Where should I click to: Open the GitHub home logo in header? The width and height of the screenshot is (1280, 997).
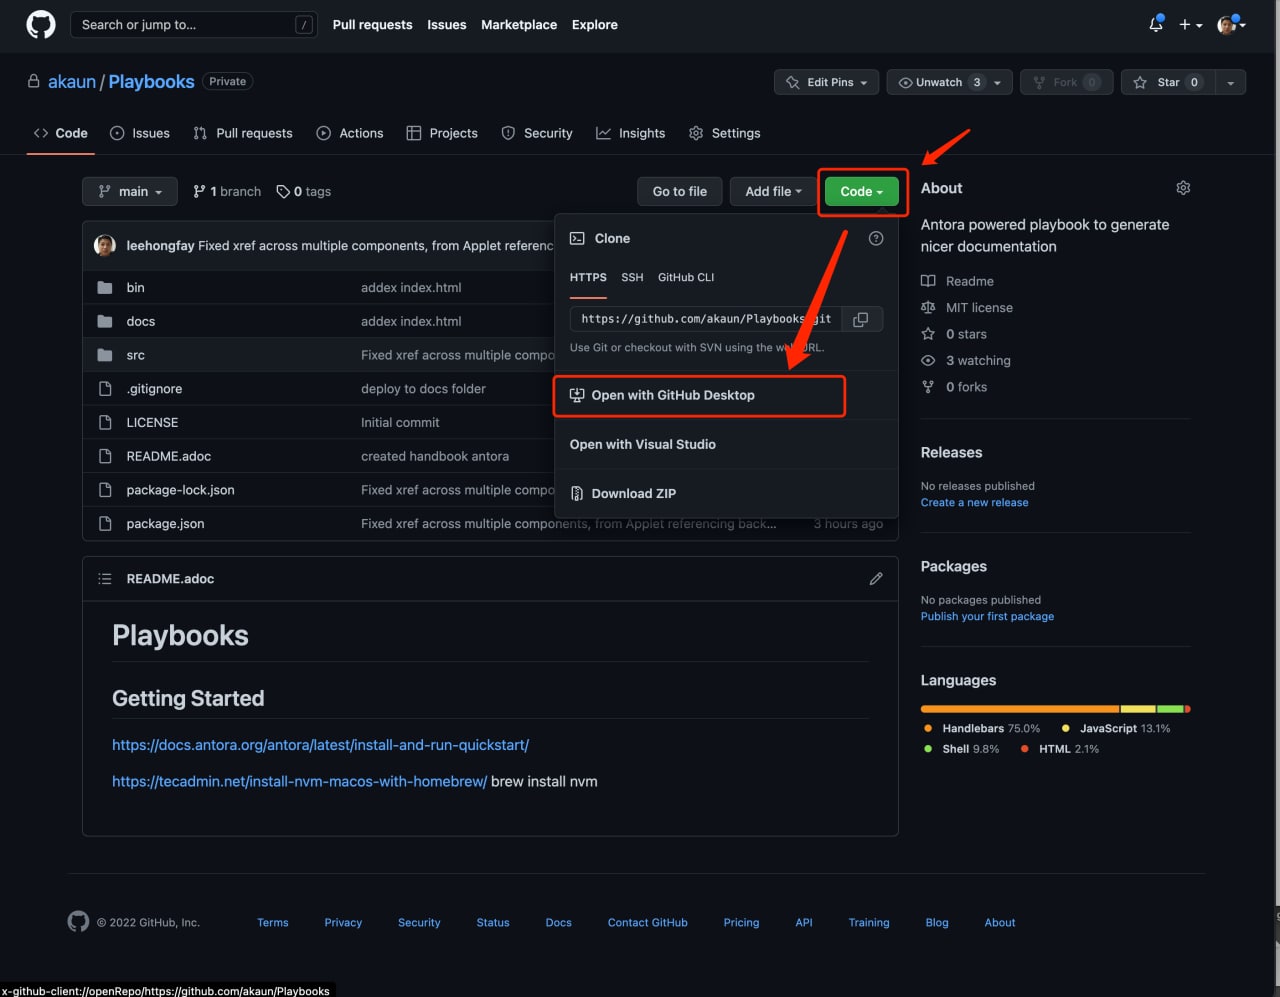pos(41,24)
